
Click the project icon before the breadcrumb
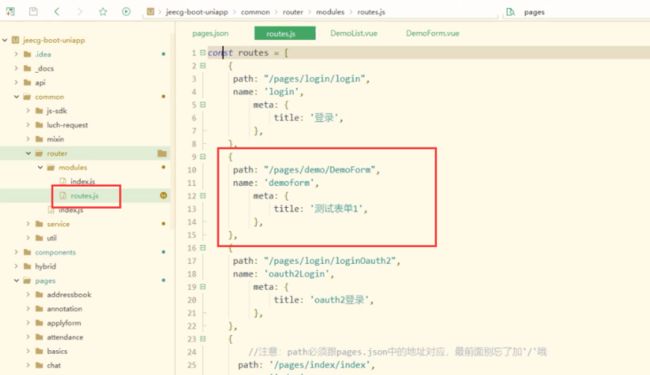(x=150, y=12)
